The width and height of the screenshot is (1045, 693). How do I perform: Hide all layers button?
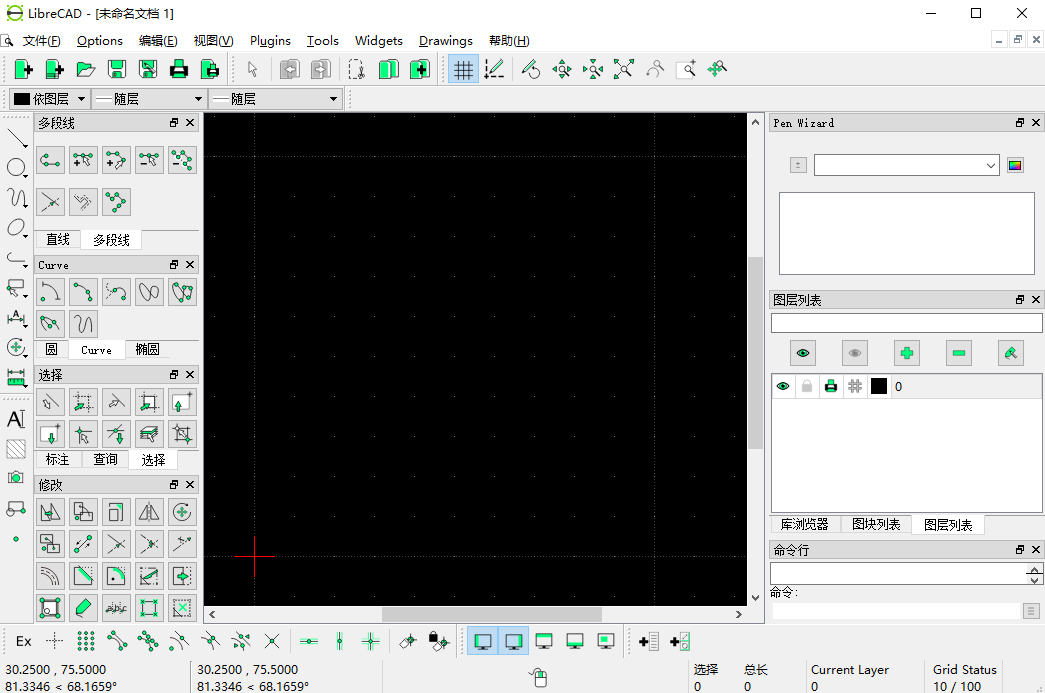[854, 353]
